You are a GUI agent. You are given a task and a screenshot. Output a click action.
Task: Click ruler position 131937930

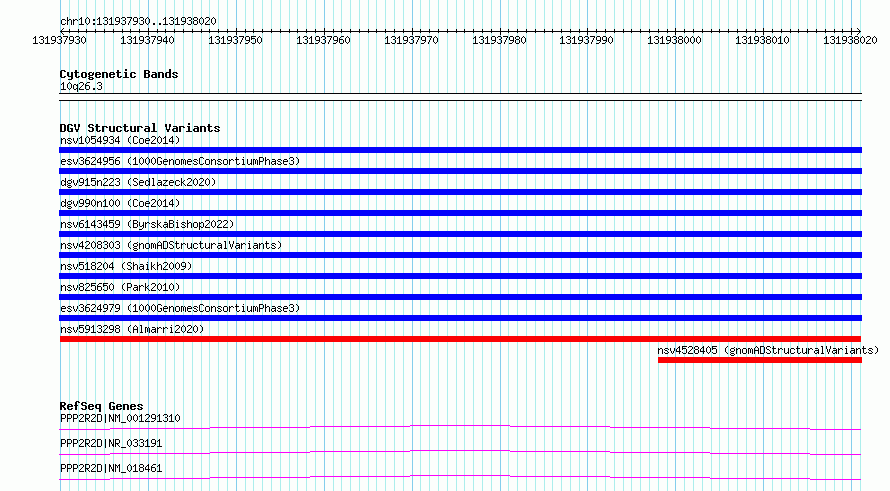click(x=60, y=40)
